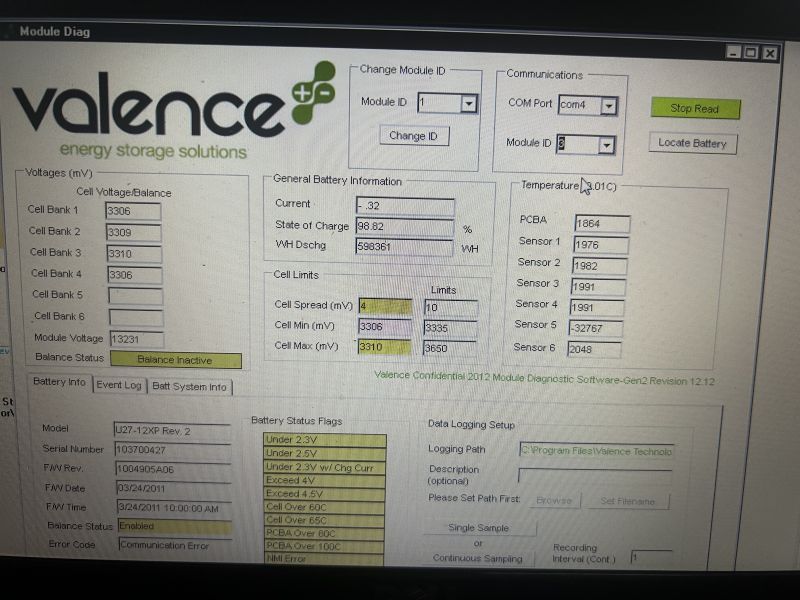Click the Cell Over 65C flag

[324, 520]
